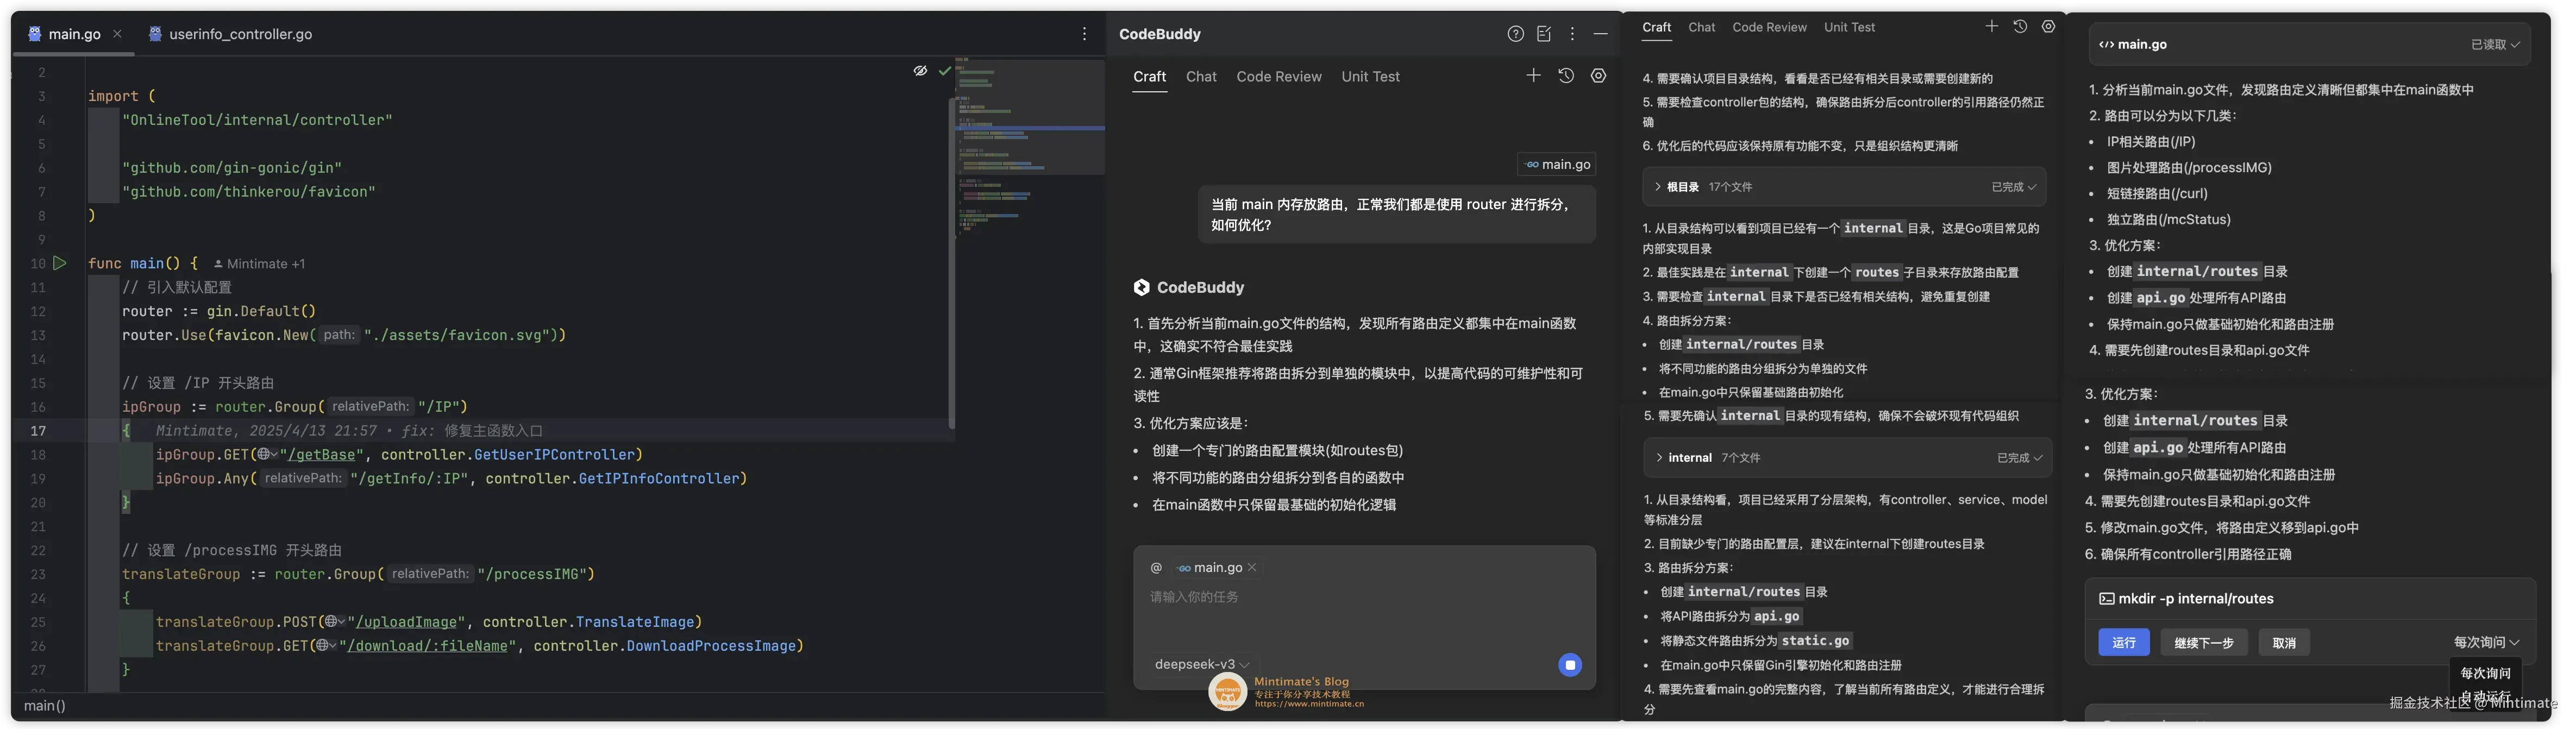Click the green checkmark inspections icon
This screenshot has width=2576, height=729.
944,71
